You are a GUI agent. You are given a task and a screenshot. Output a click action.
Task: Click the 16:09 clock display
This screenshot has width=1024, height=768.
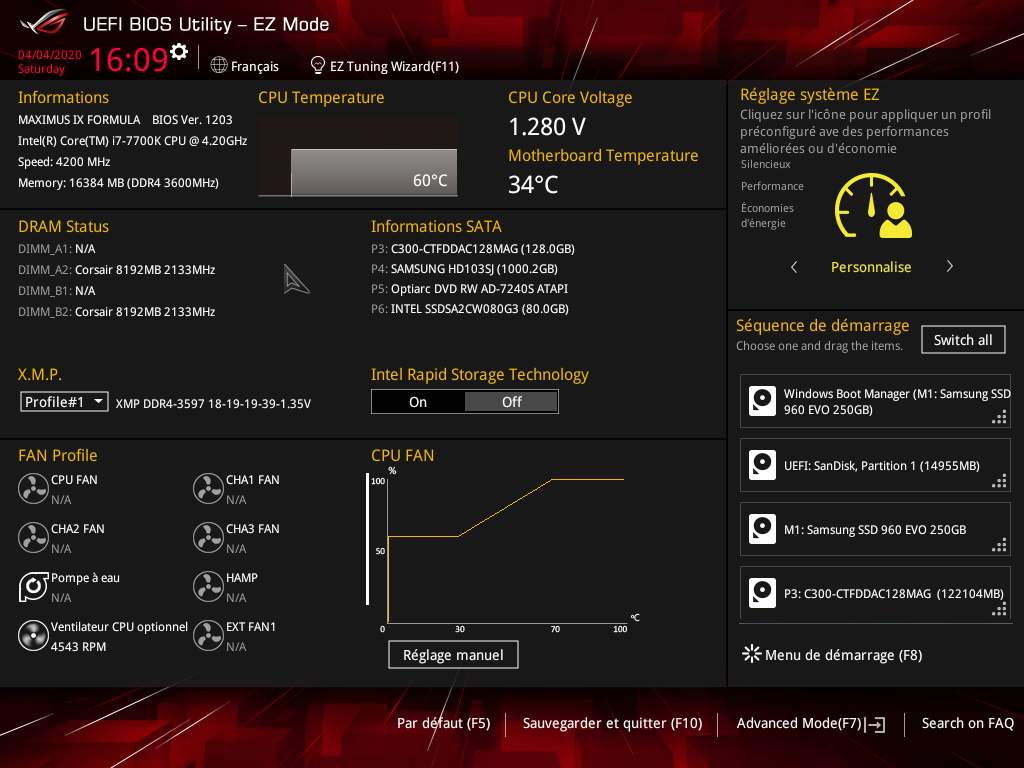point(129,59)
